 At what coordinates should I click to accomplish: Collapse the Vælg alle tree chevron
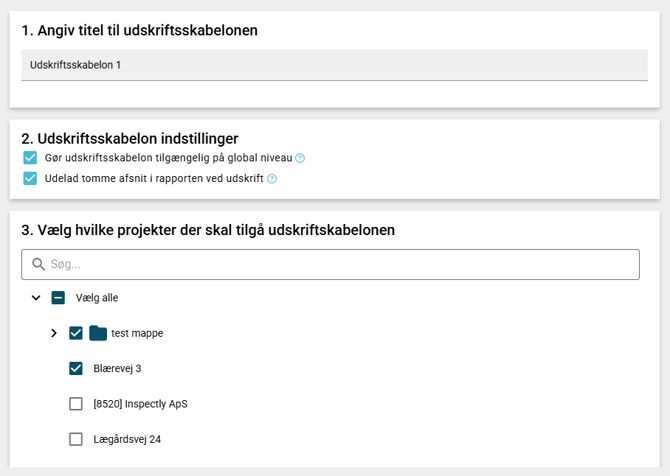click(36, 298)
